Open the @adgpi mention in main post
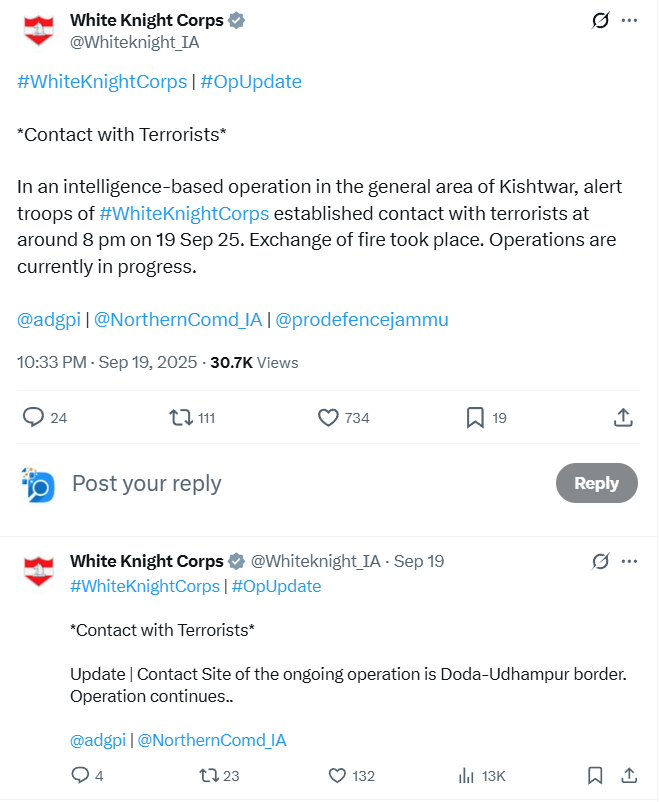This screenshot has height=802, width=659. point(48,320)
